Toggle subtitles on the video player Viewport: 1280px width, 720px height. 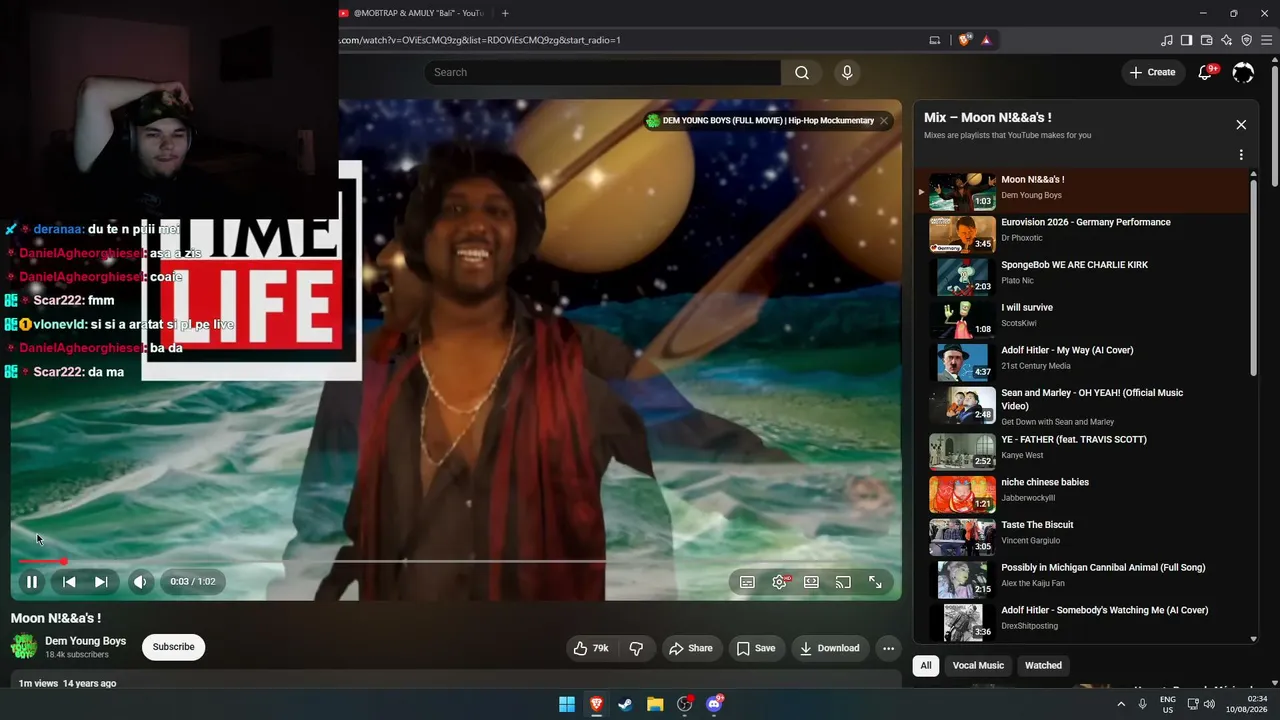click(x=747, y=582)
